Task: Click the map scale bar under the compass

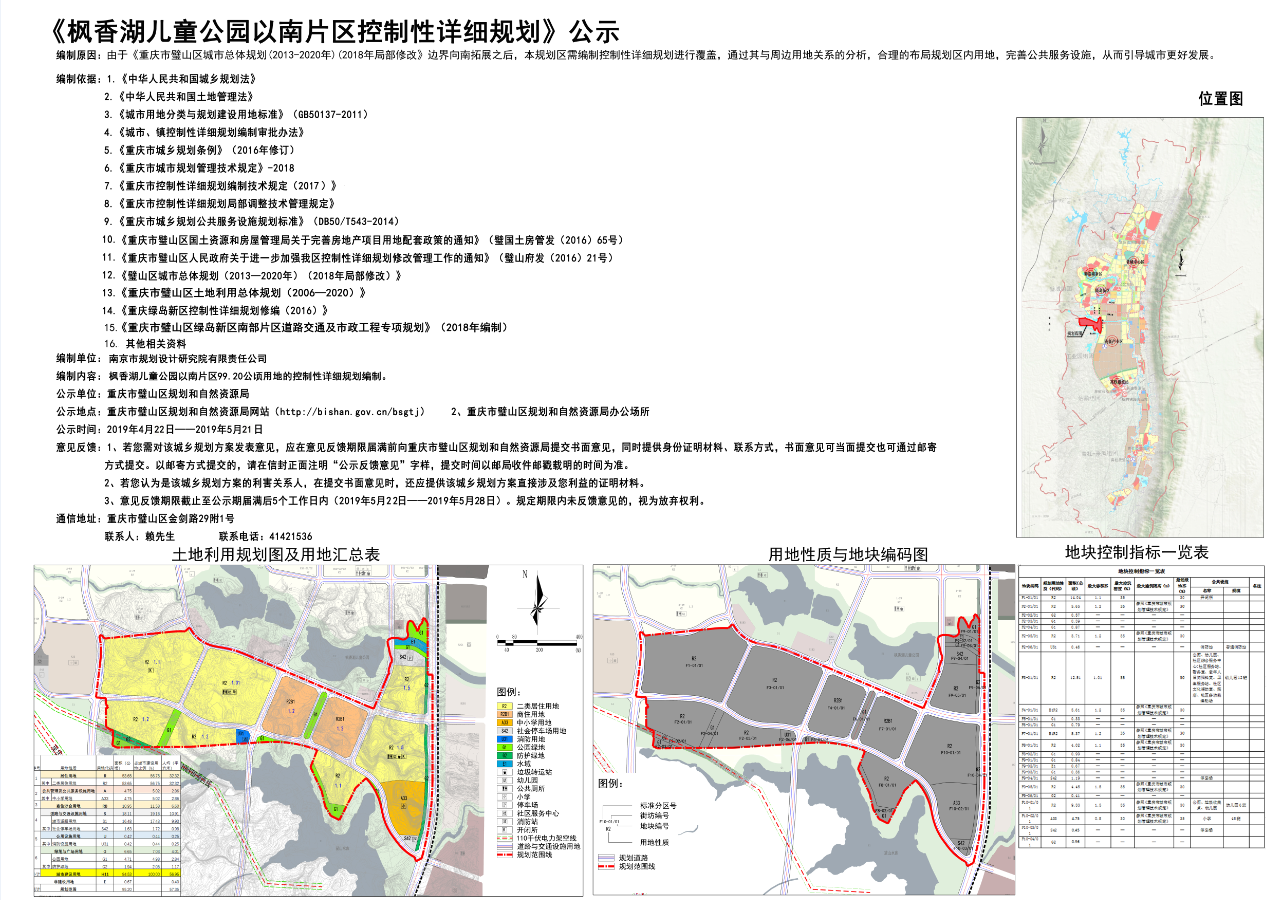Action: coord(538,643)
